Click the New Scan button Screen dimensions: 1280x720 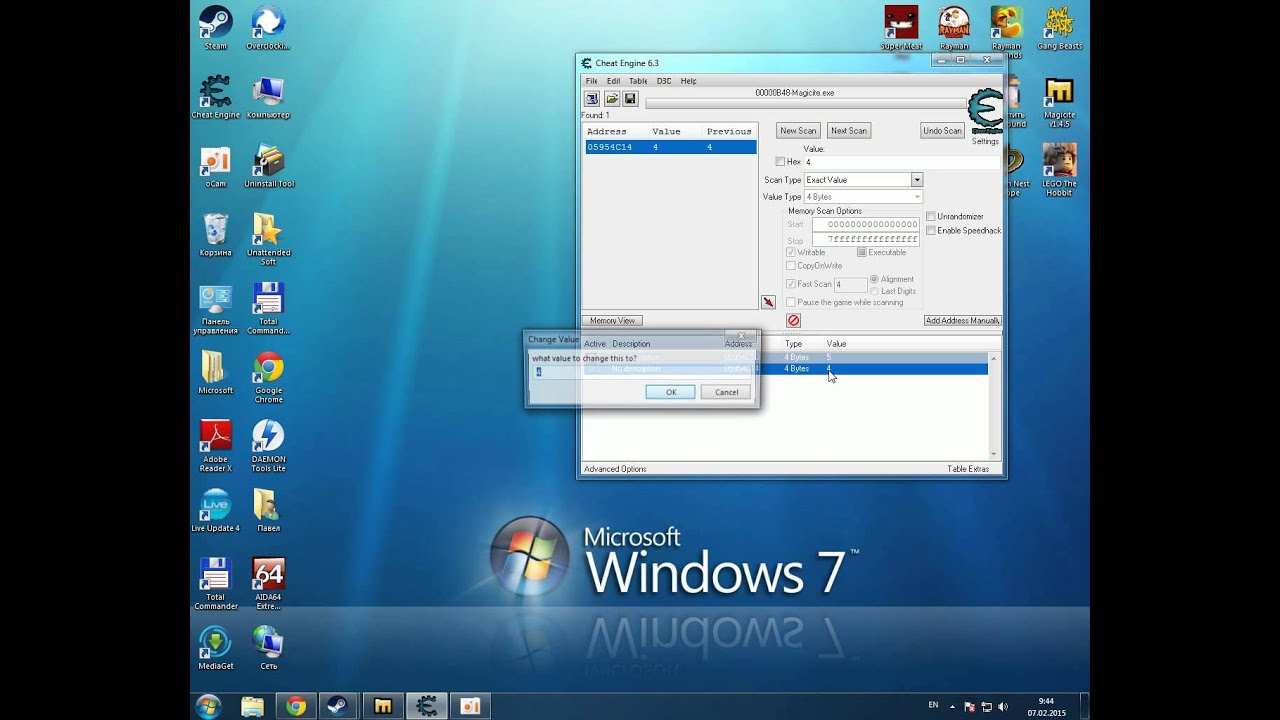click(798, 131)
